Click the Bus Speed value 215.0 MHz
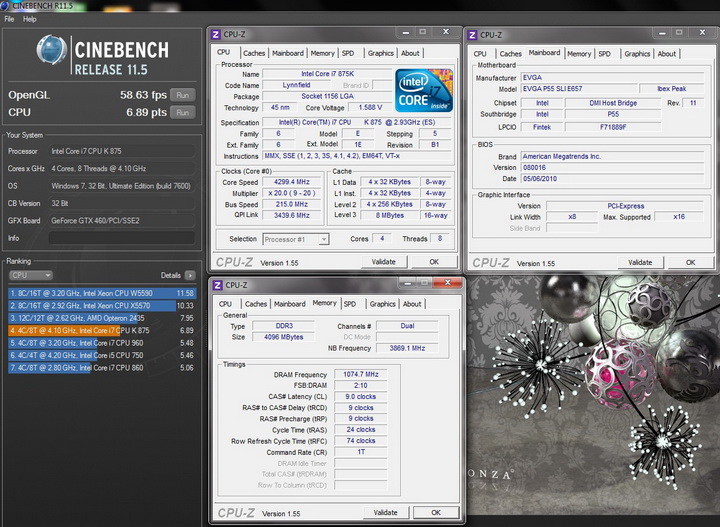The width and height of the screenshot is (720, 527). [292, 204]
